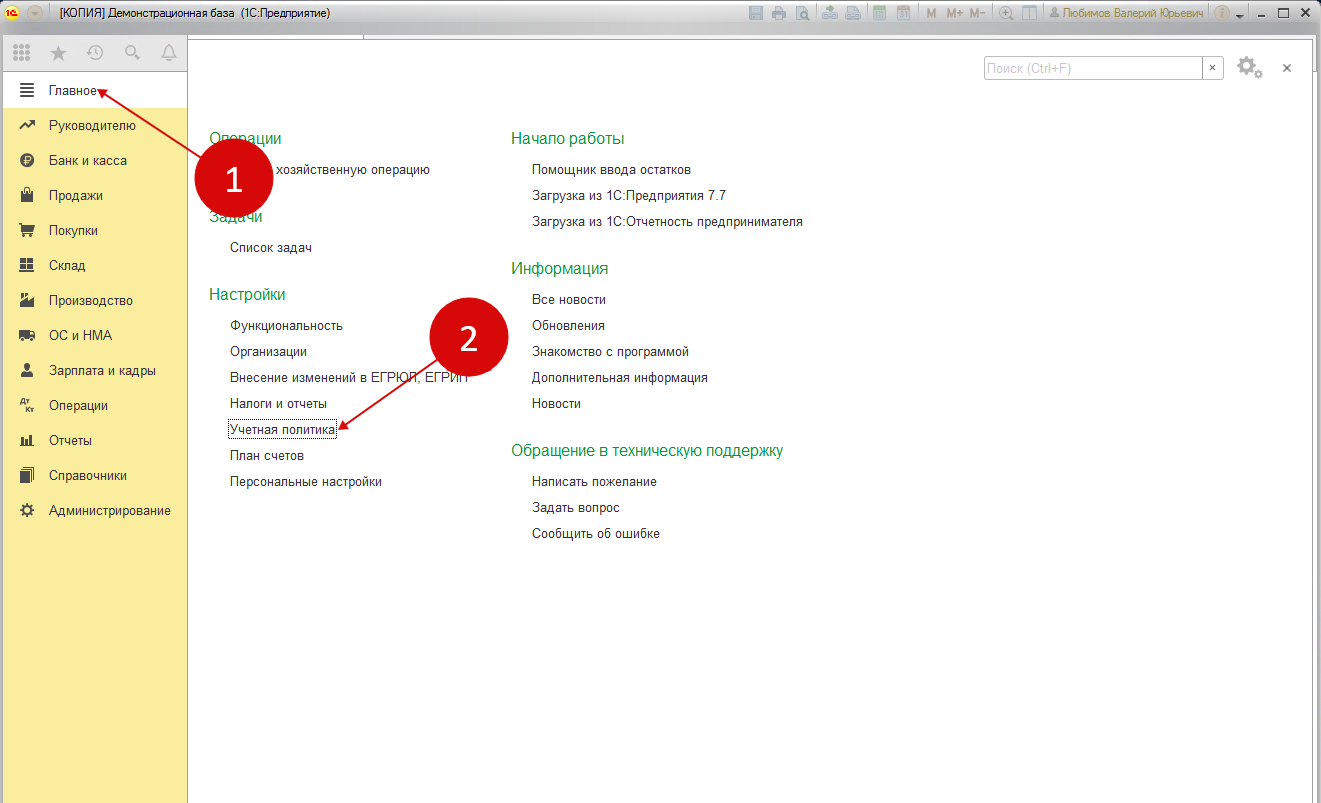
Task: Open the Отчеты section
Action: tap(94, 440)
